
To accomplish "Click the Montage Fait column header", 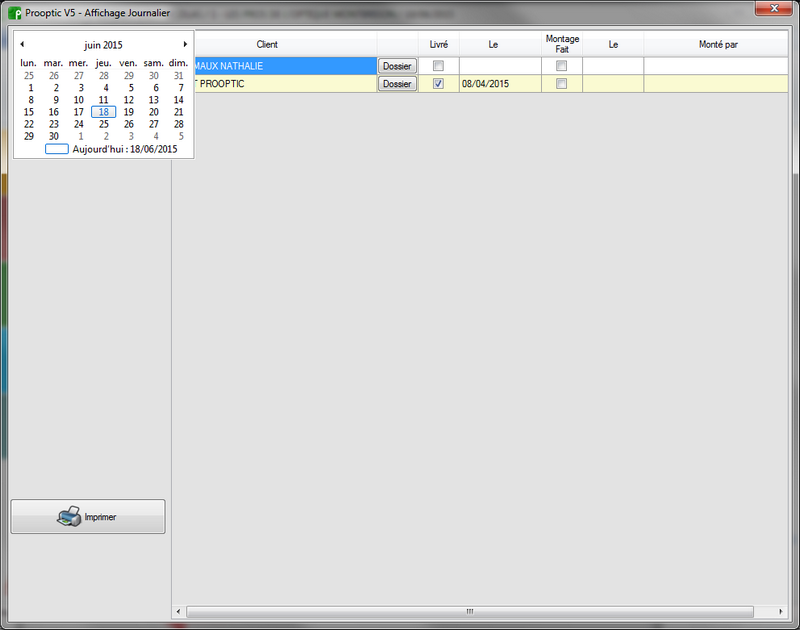I will point(562,44).
